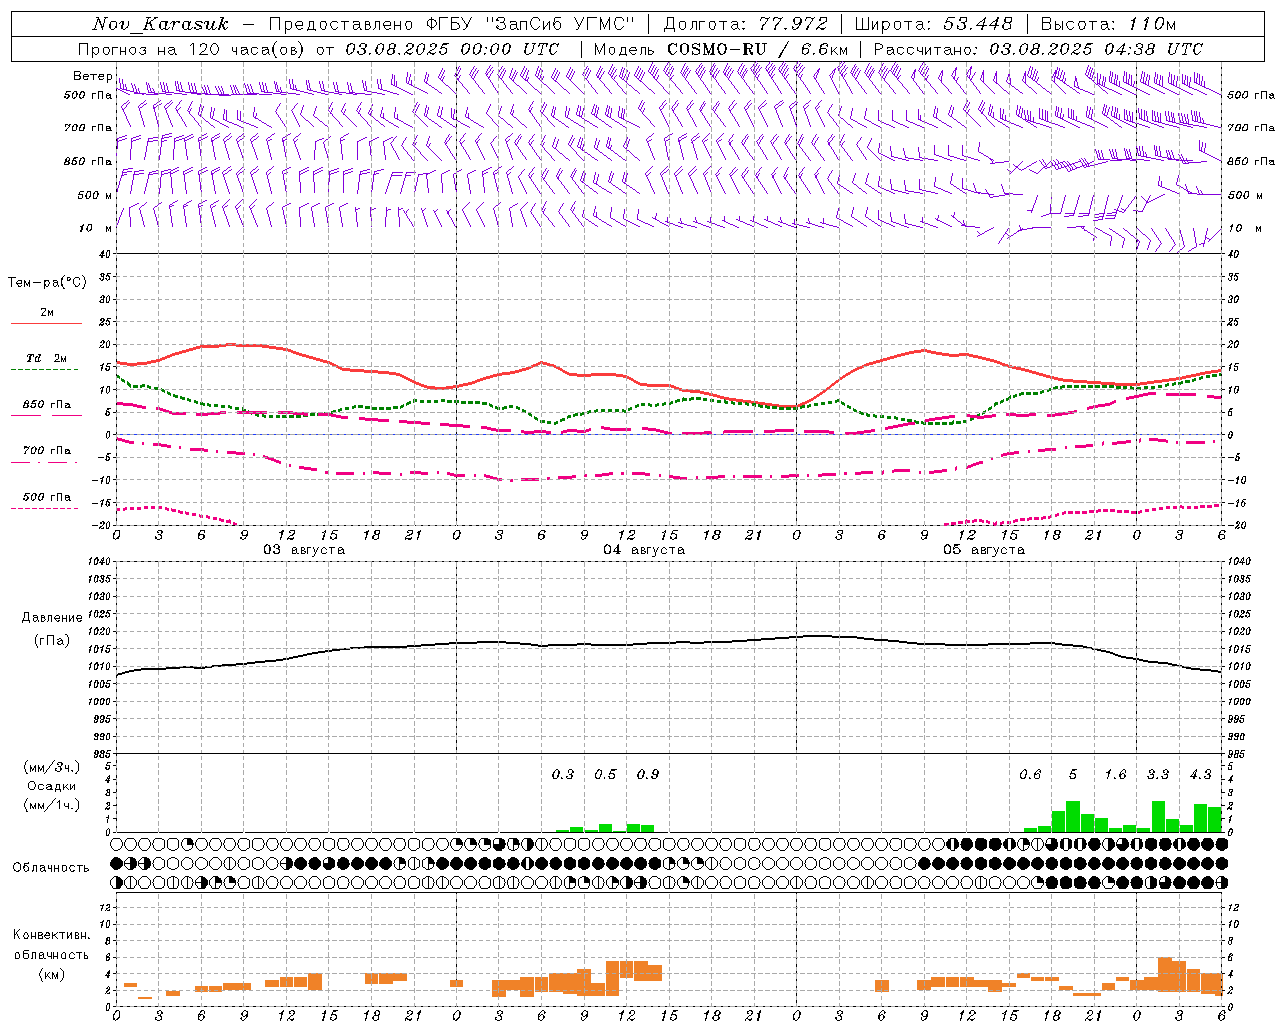
Task: Click the '03 августа' date label
Action: pos(304,550)
